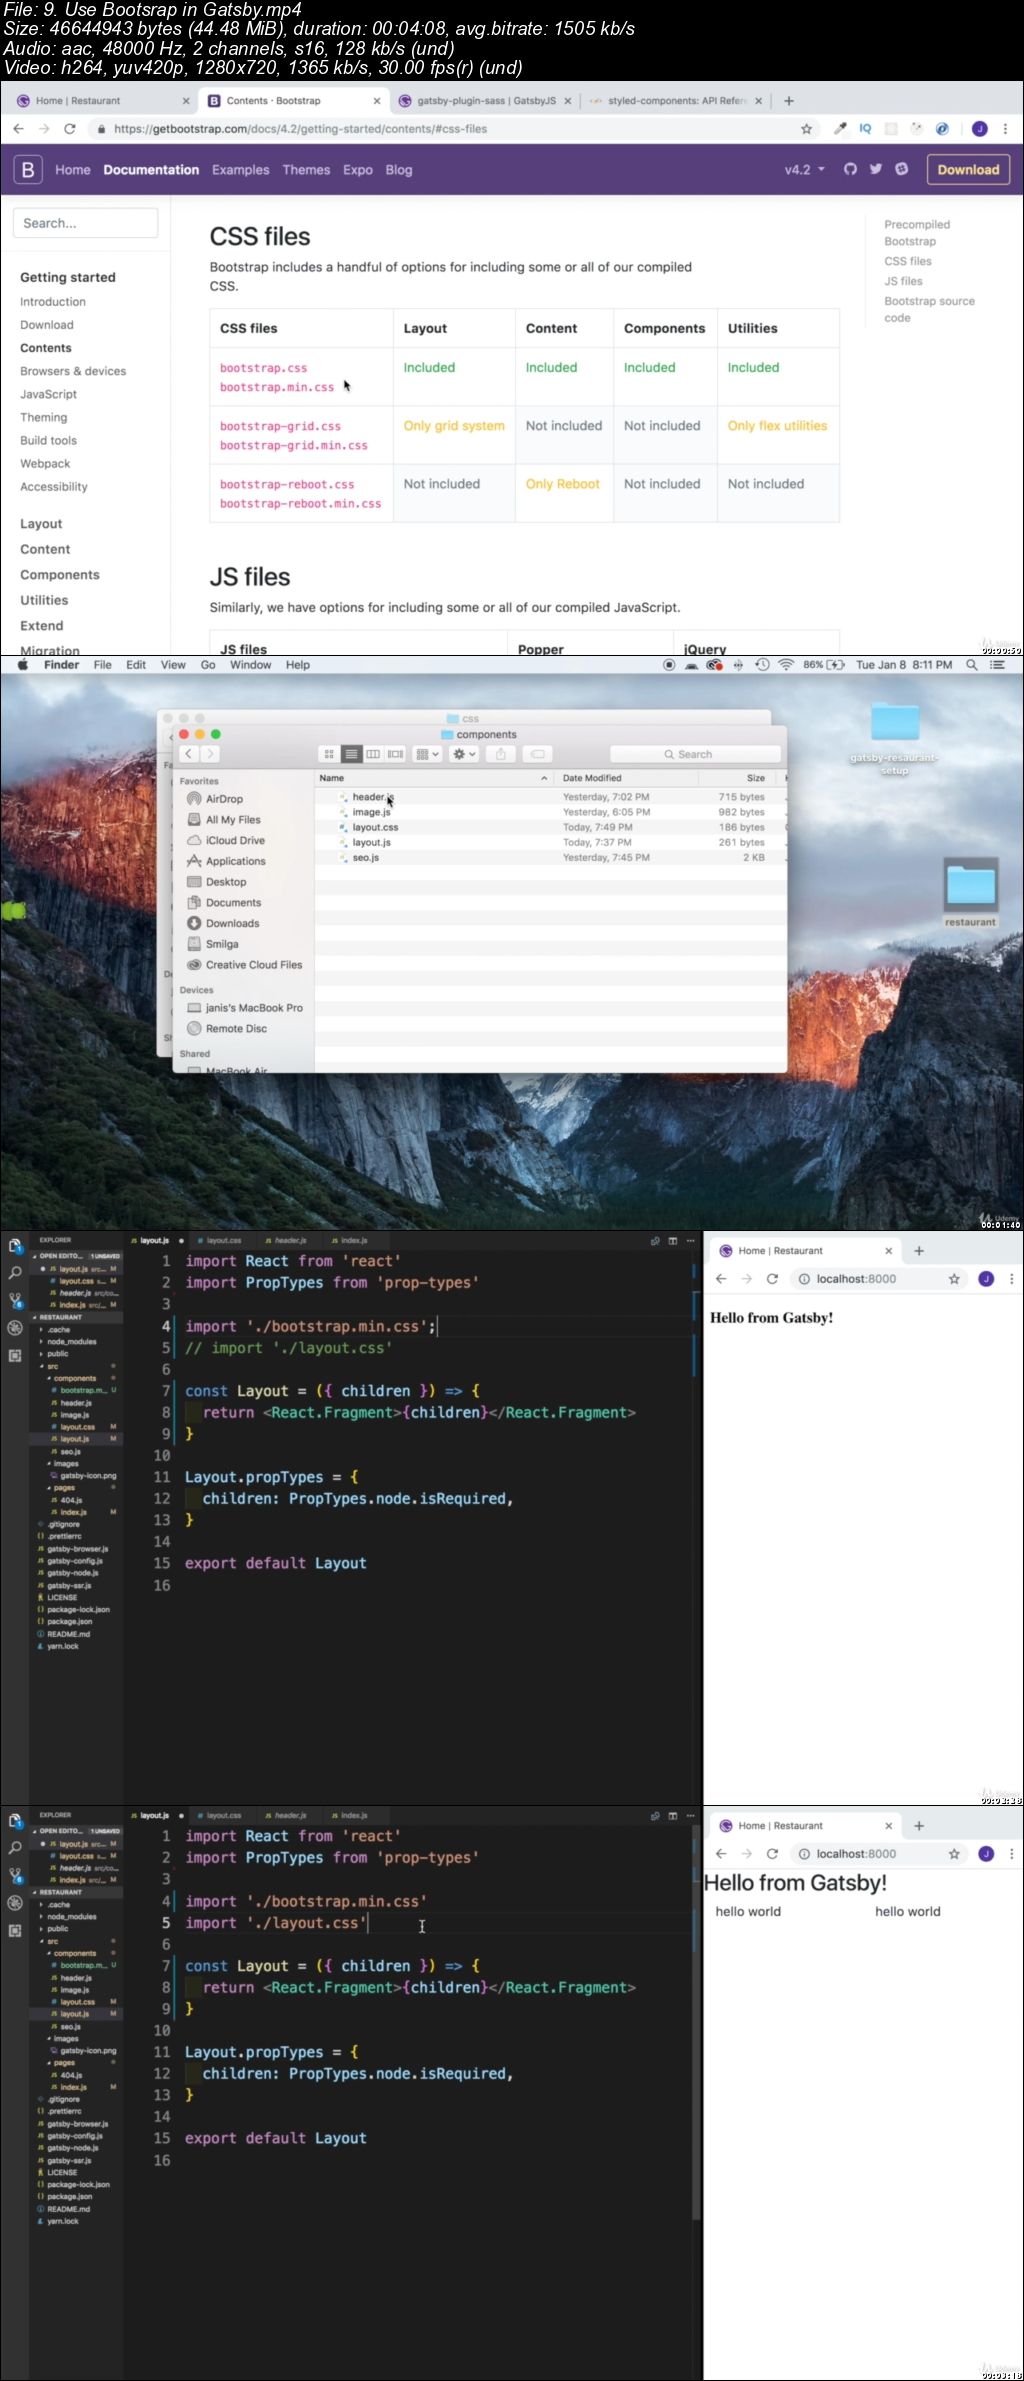The width and height of the screenshot is (1024, 2381).
Task: Open the GitHub icon in Bootstrap navbar
Action: [x=850, y=169]
